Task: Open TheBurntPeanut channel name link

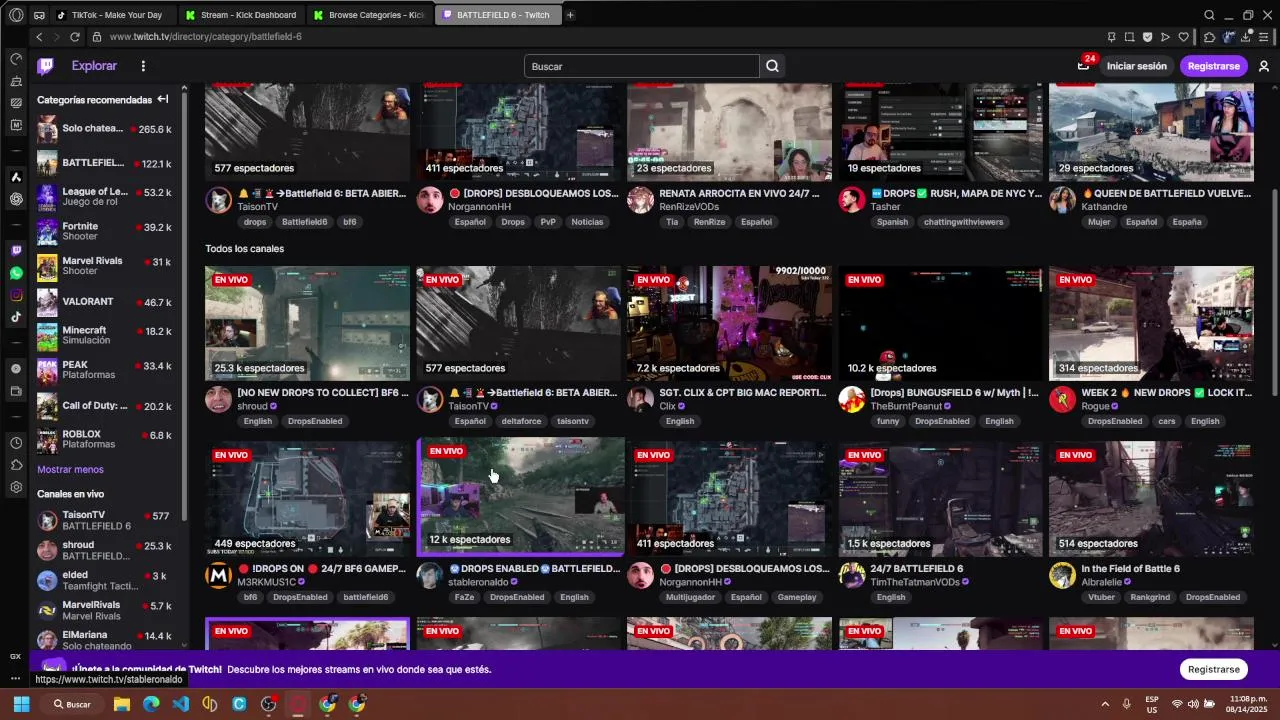Action: coord(906,406)
